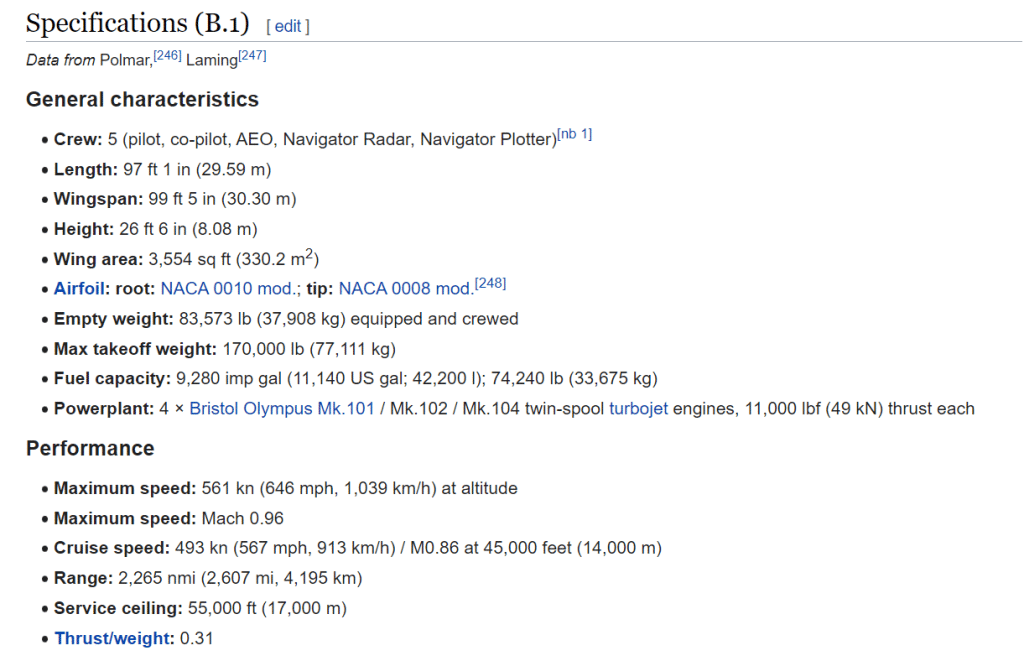This screenshot has width=1024, height=661.
Task: Open the NACA 0008 mod. link
Action: (405, 289)
